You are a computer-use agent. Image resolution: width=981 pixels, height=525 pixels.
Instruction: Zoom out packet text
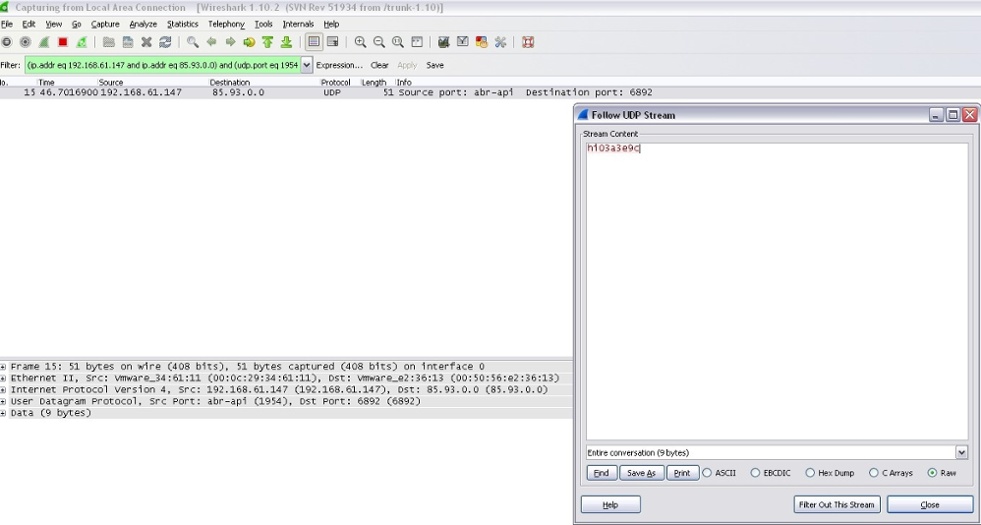tap(379, 42)
